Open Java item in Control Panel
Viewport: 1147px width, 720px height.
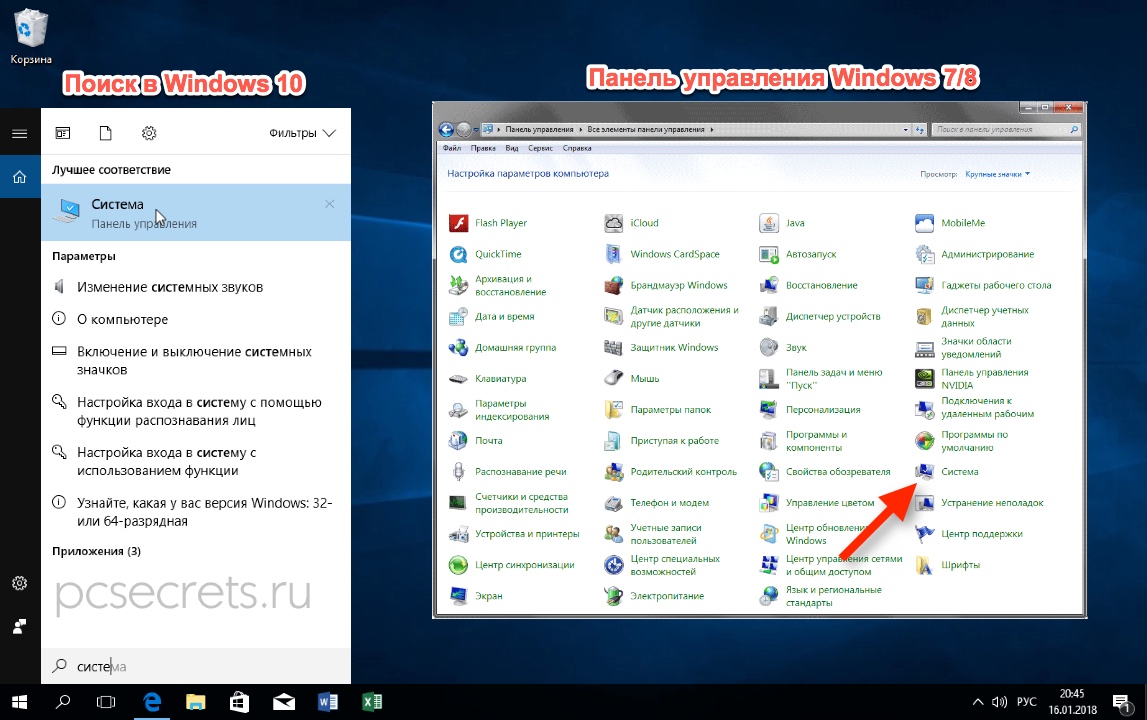(x=782, y=222)
